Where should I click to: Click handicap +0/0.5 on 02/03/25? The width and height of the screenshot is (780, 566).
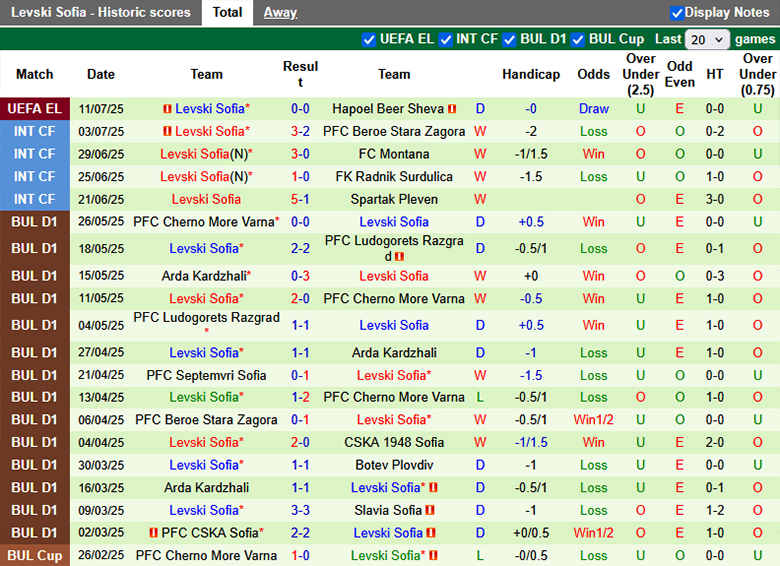(531, 533)
